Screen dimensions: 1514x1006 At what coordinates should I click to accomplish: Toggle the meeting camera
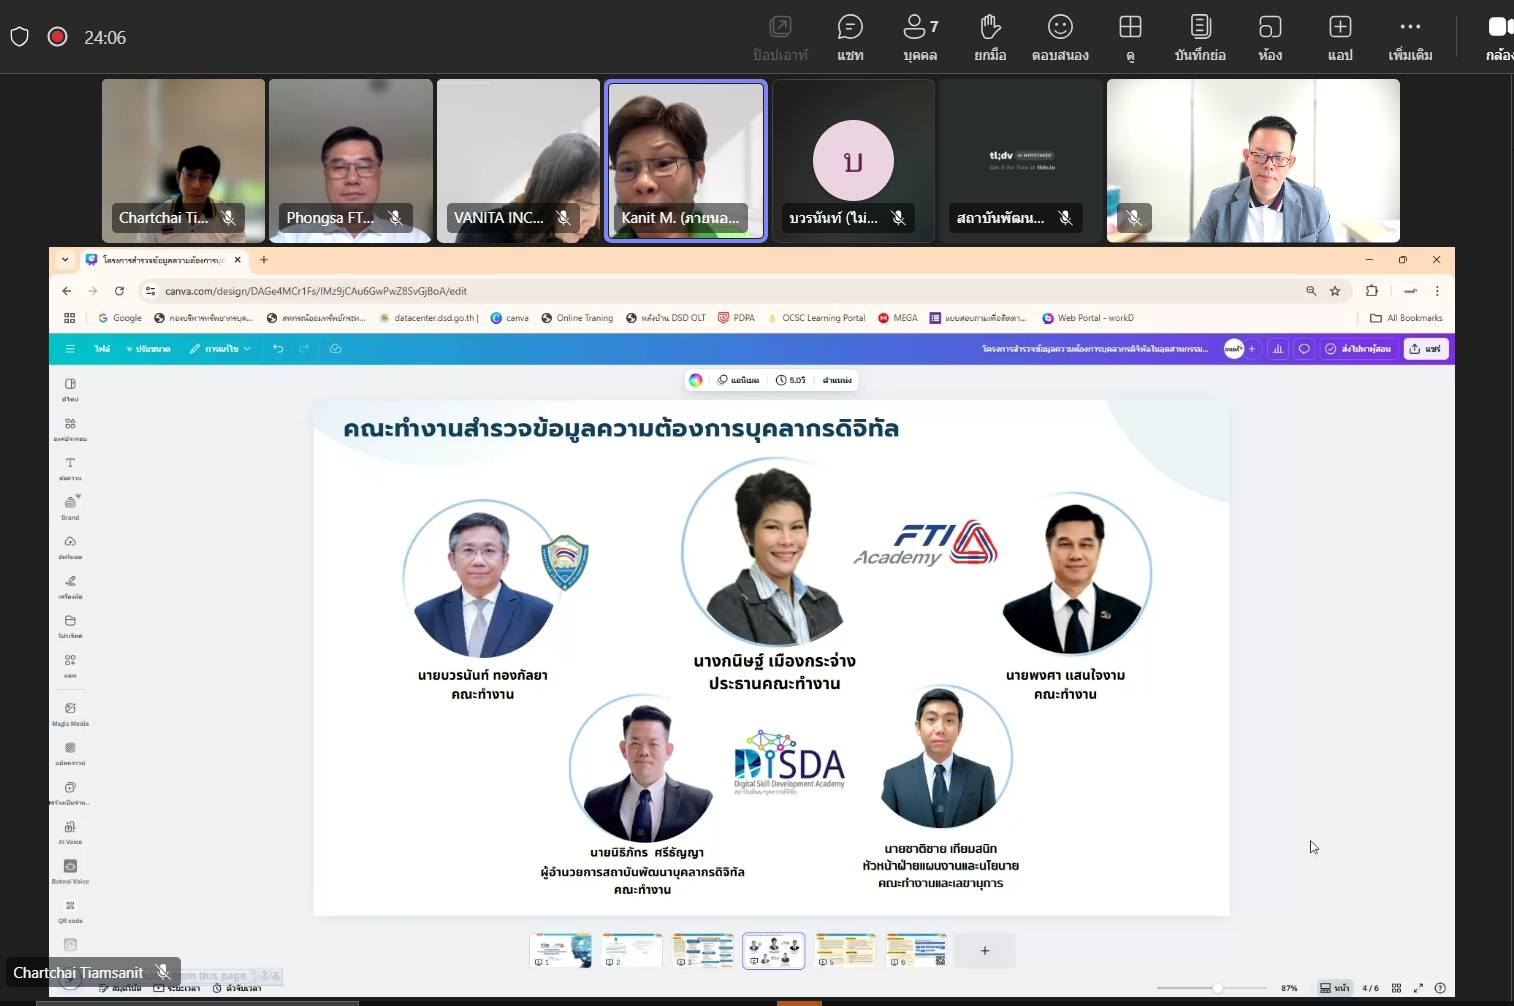click(x=1498, y=37)
